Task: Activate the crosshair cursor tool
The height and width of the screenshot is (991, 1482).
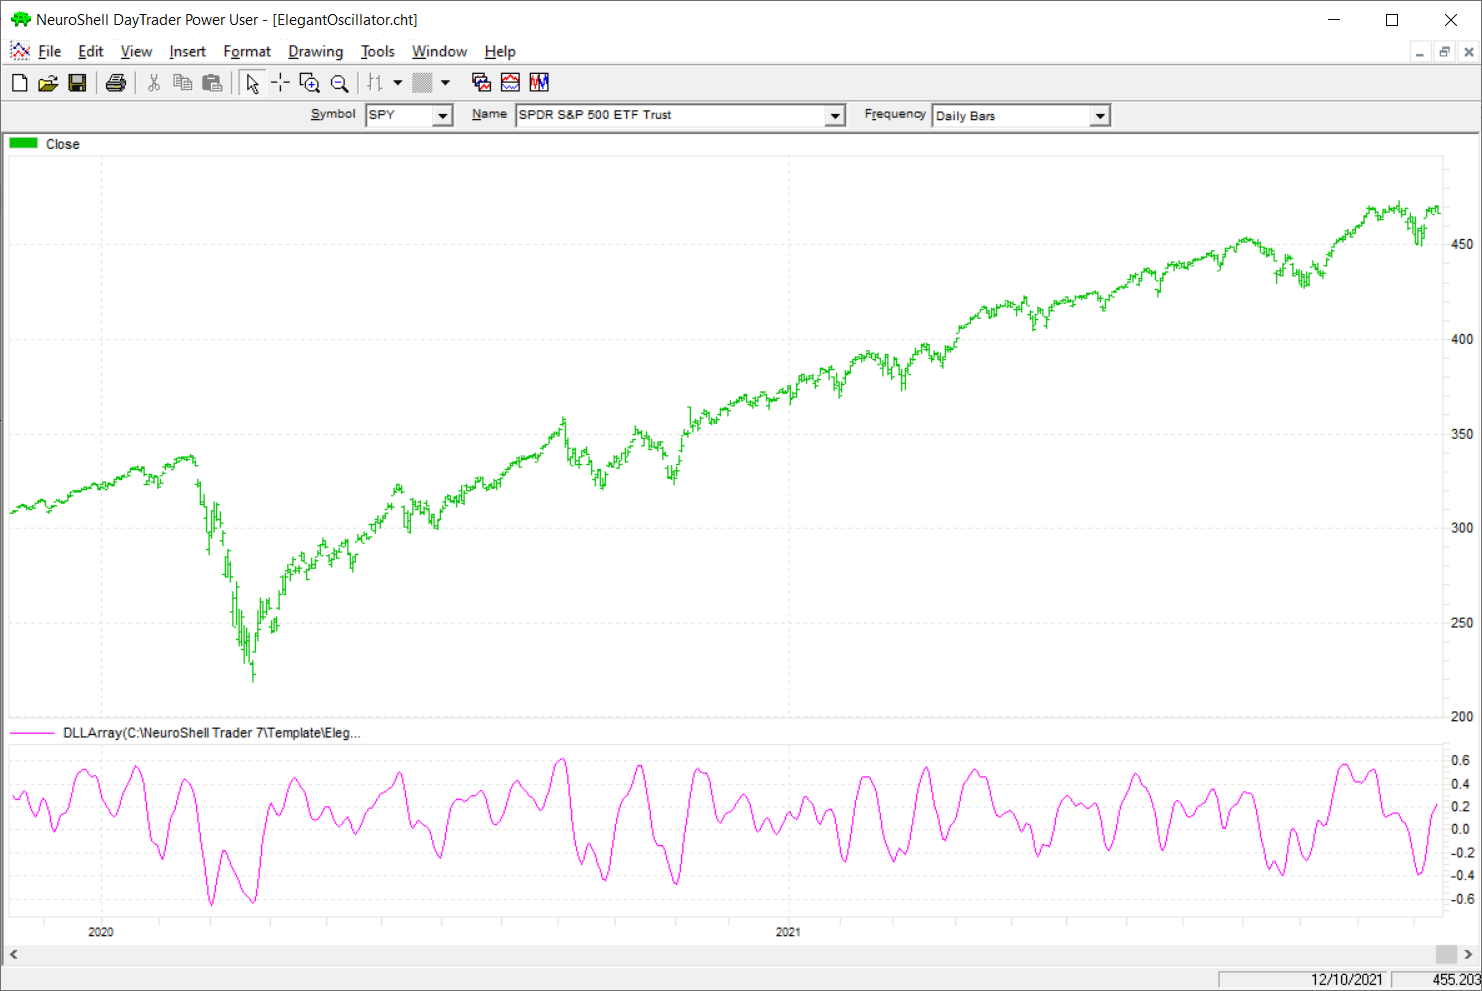Action: click(281, 83)
